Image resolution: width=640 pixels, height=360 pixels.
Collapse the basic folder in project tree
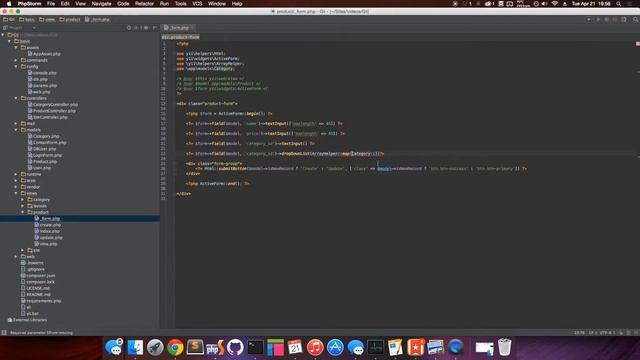[x=9, y=41]
